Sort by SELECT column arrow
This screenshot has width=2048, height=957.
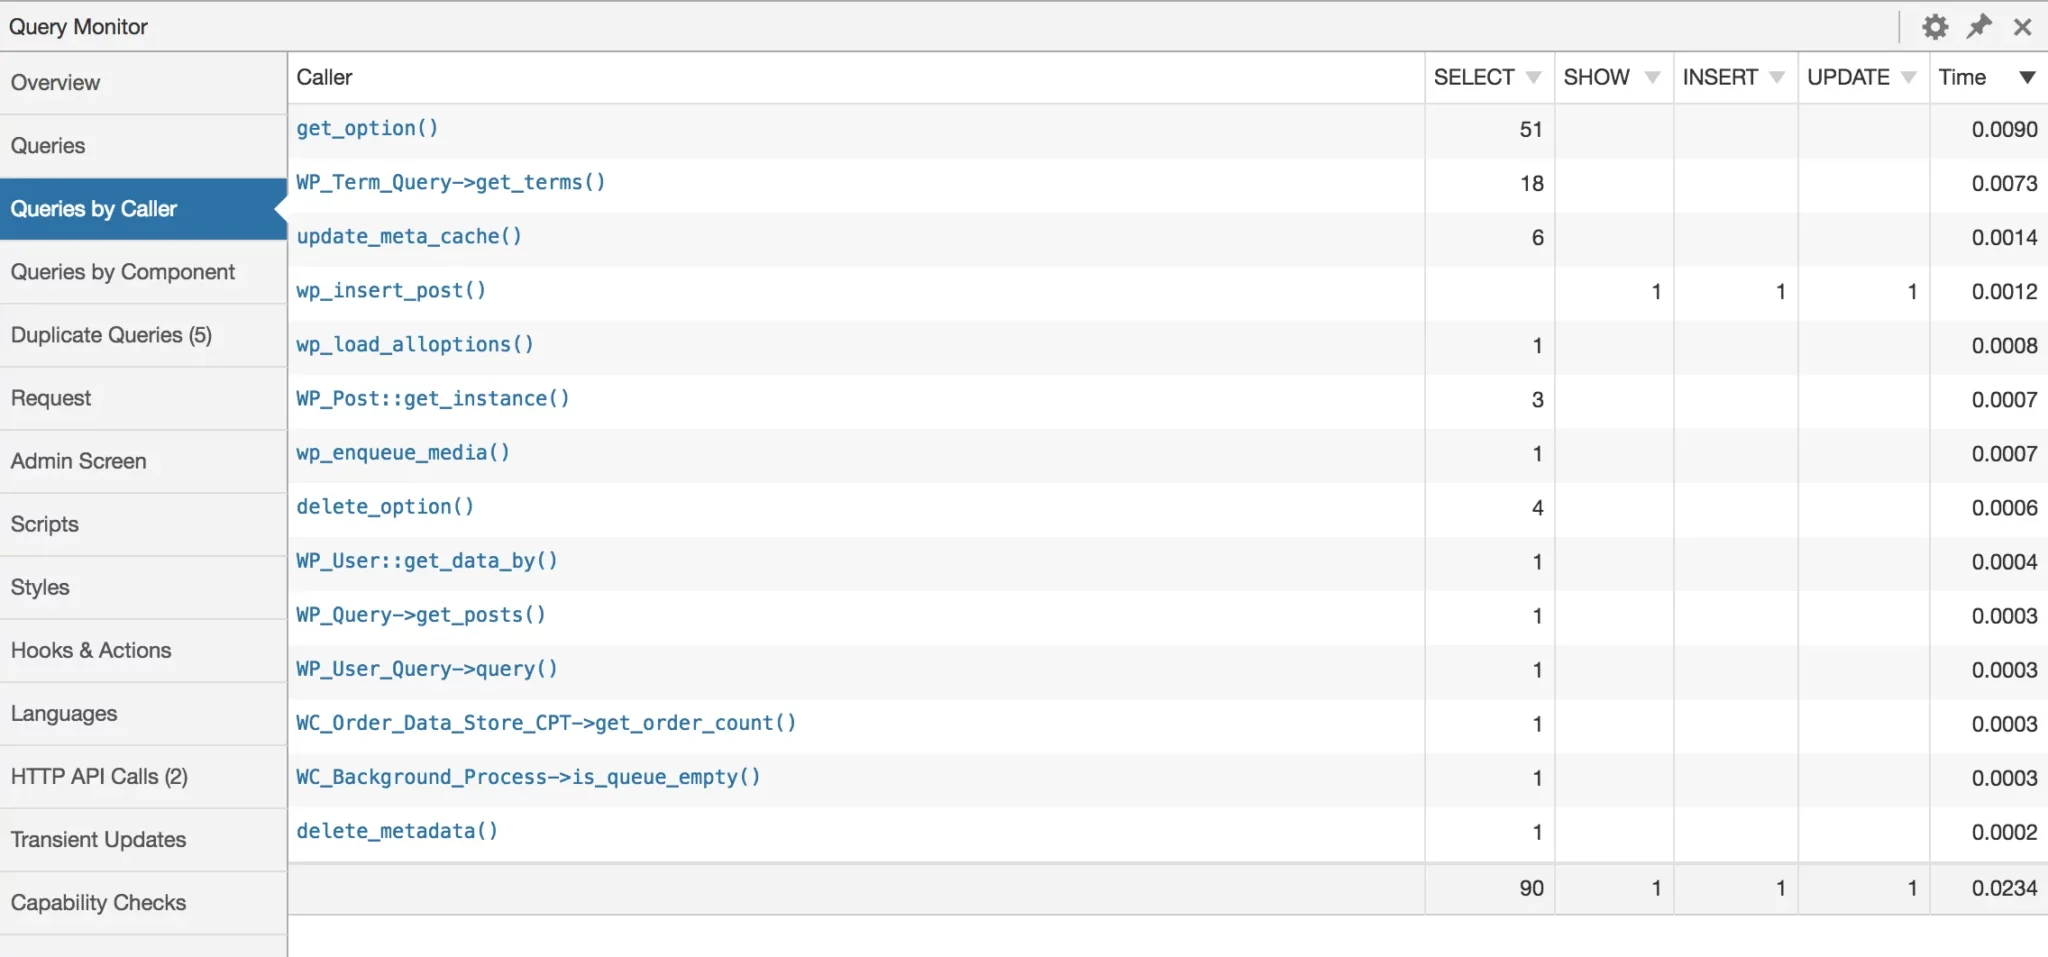click(x=1533, y=78)
